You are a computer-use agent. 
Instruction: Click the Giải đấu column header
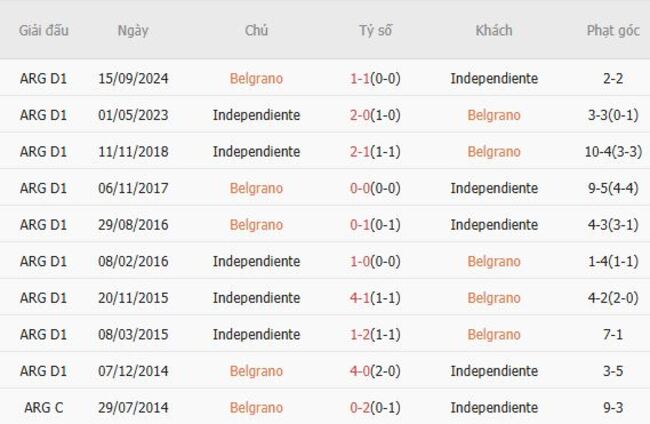click(x=43, y=30)
